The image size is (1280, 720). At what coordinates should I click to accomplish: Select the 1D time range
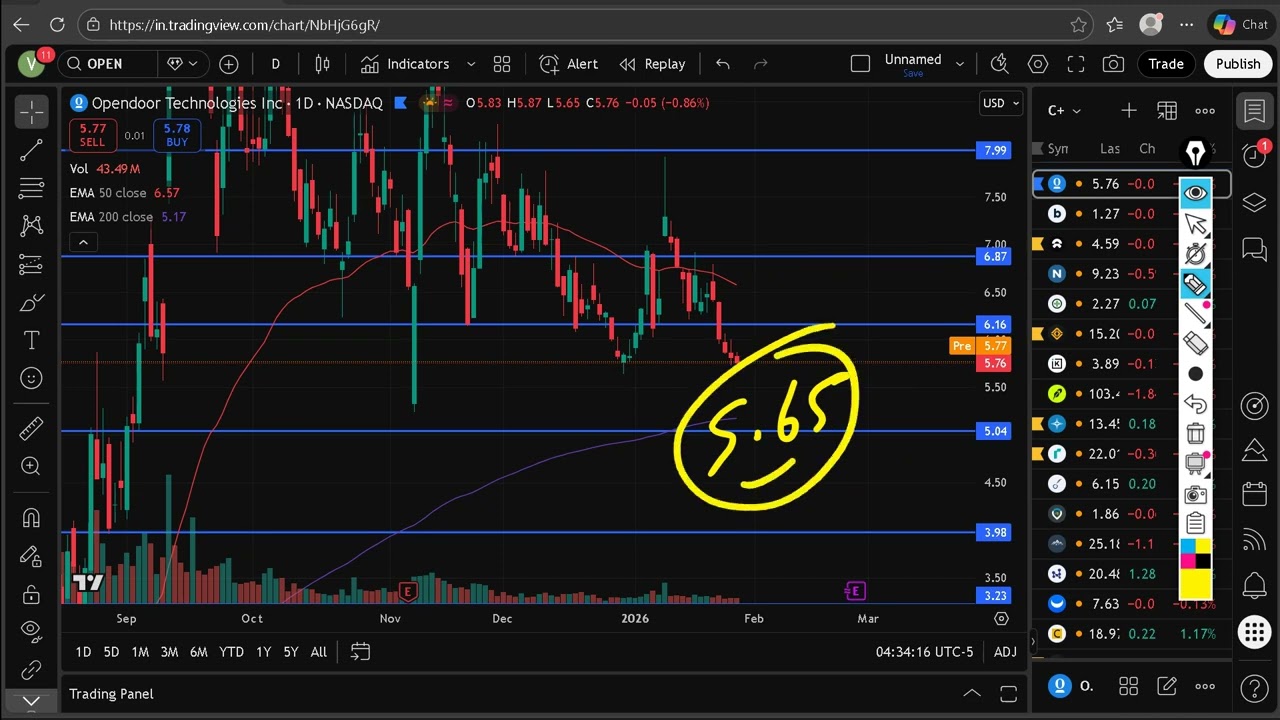click(83, 652)
